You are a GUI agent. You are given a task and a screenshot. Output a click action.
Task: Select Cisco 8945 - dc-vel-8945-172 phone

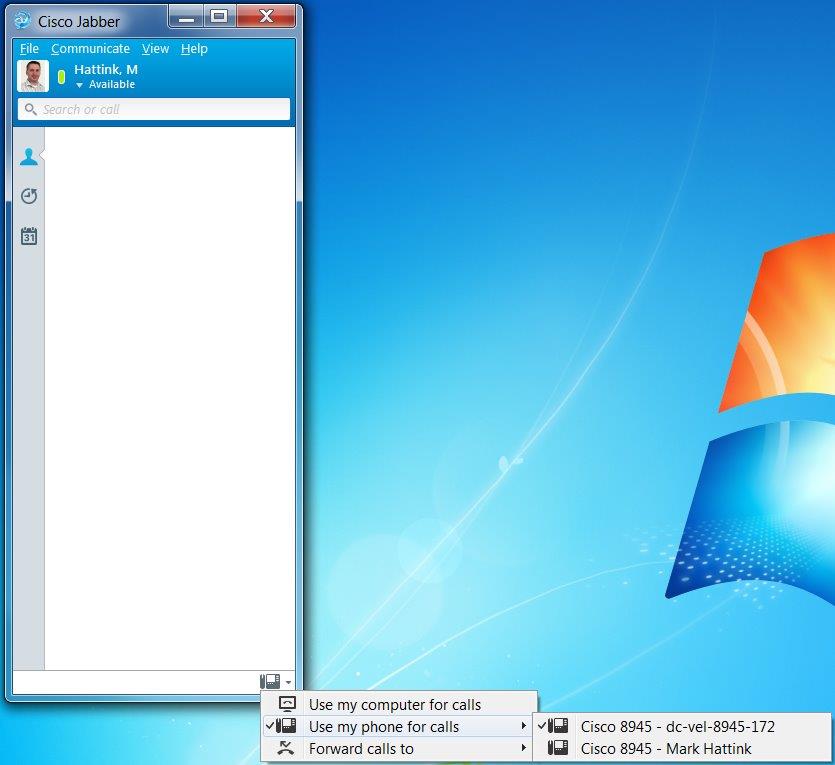[682, 726]
